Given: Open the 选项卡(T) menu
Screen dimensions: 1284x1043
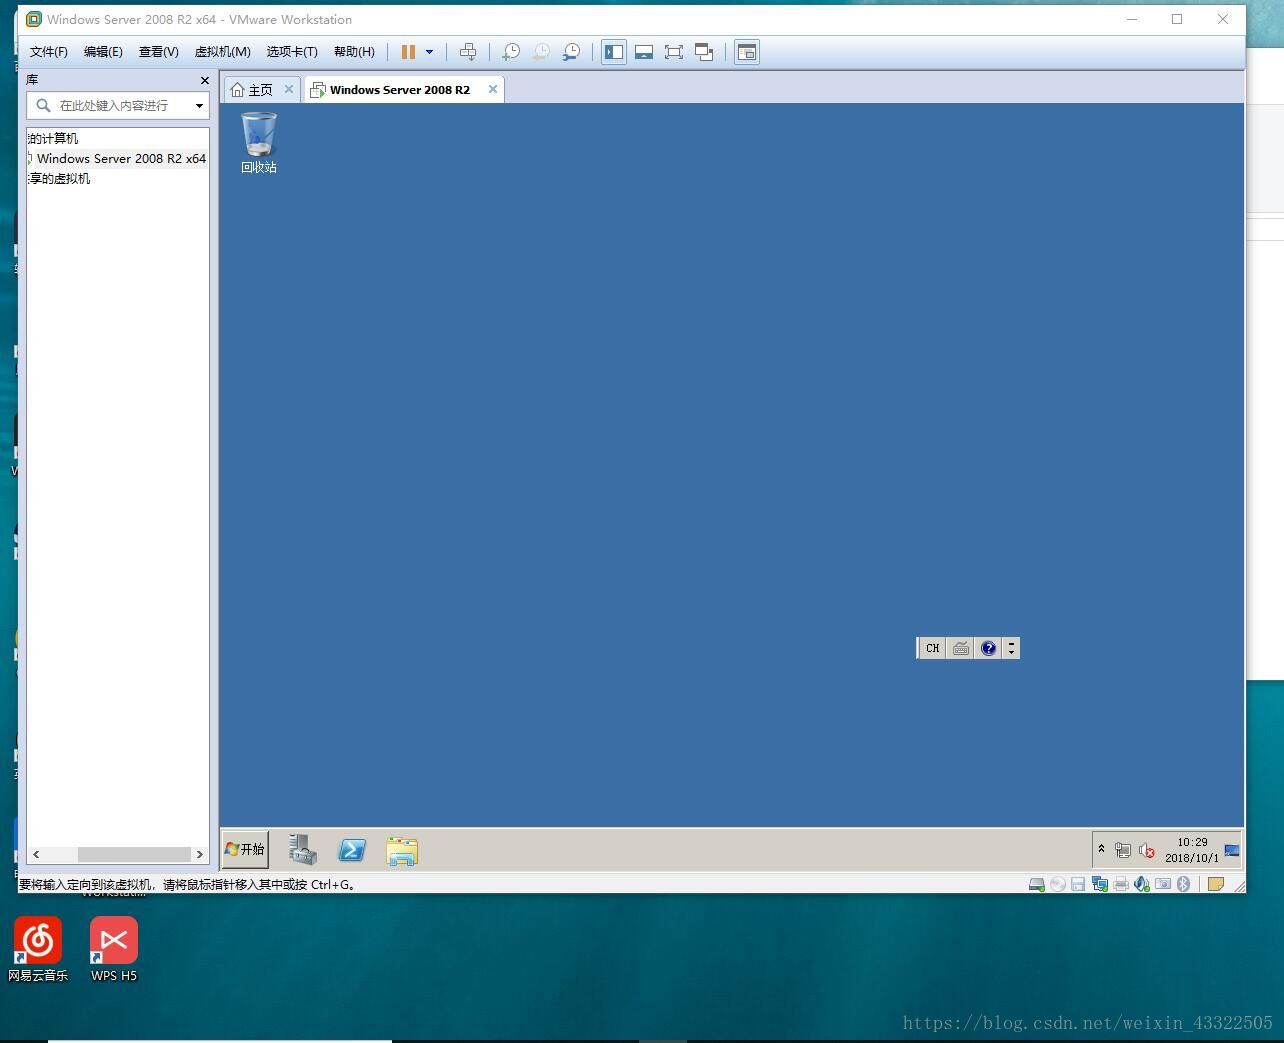Looking at the screenshot, I should 292,52.
